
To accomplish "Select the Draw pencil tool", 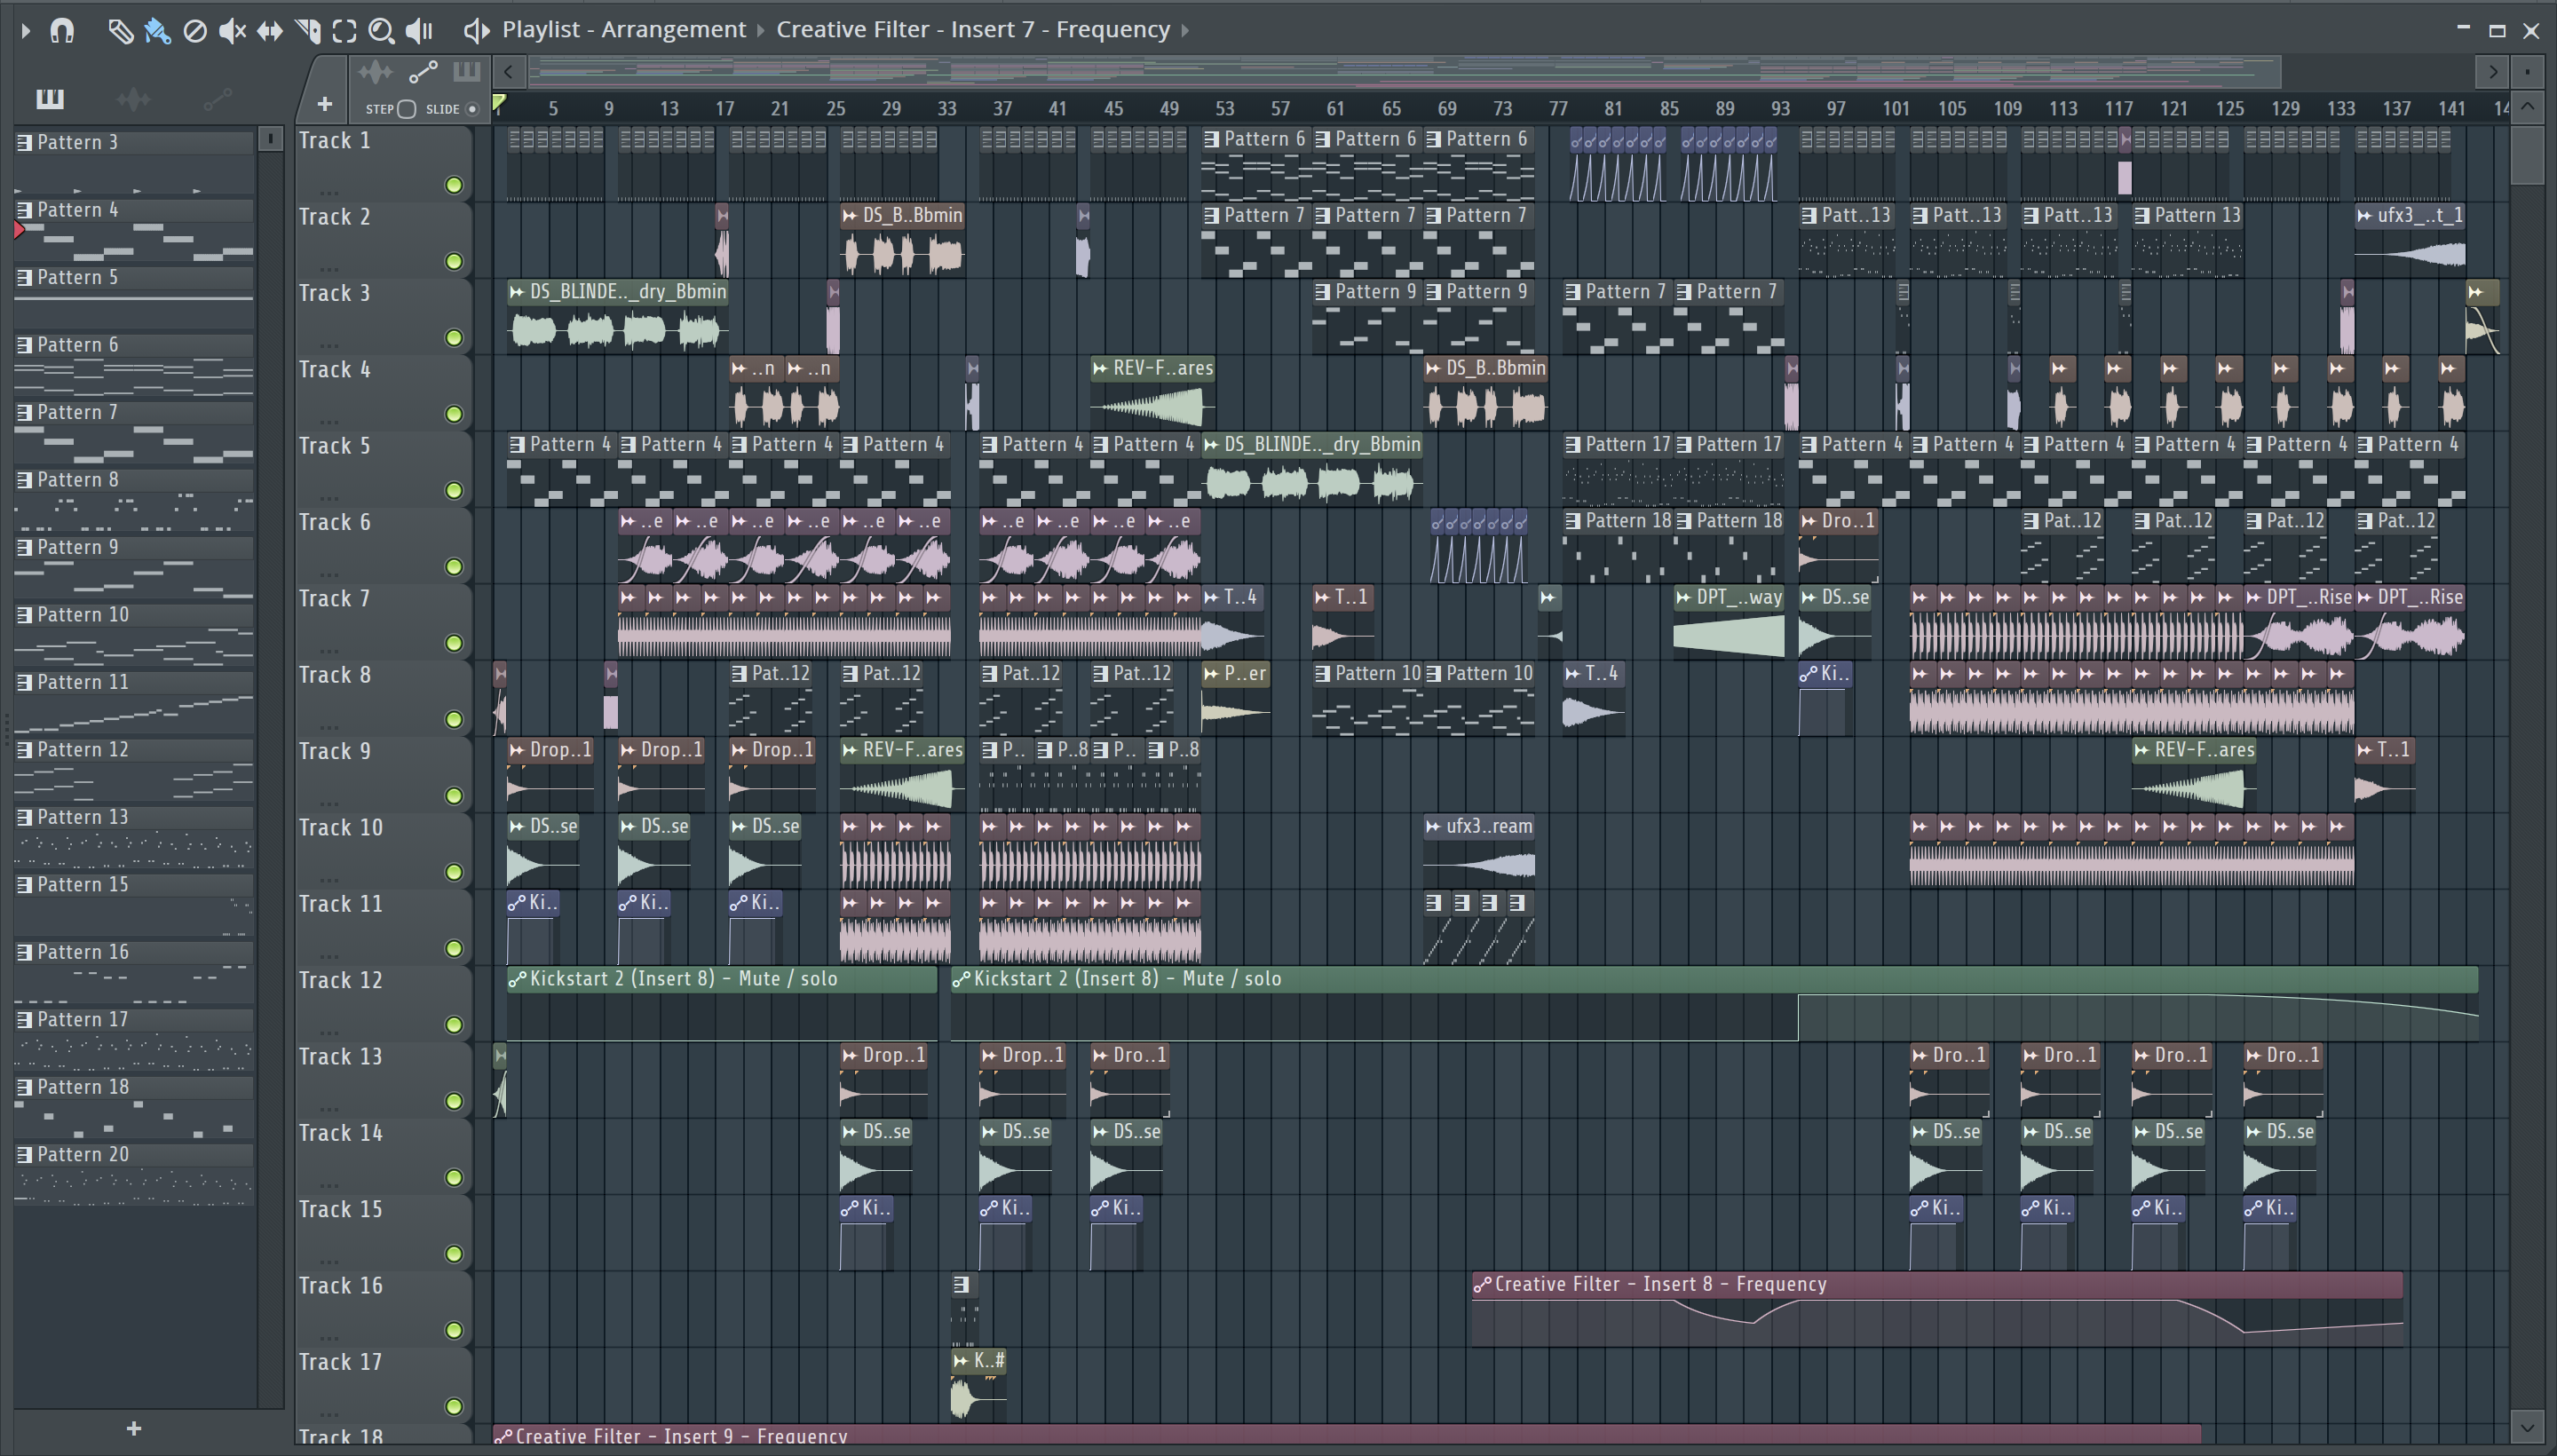I will pyautogui.click(x=120, y=31).
